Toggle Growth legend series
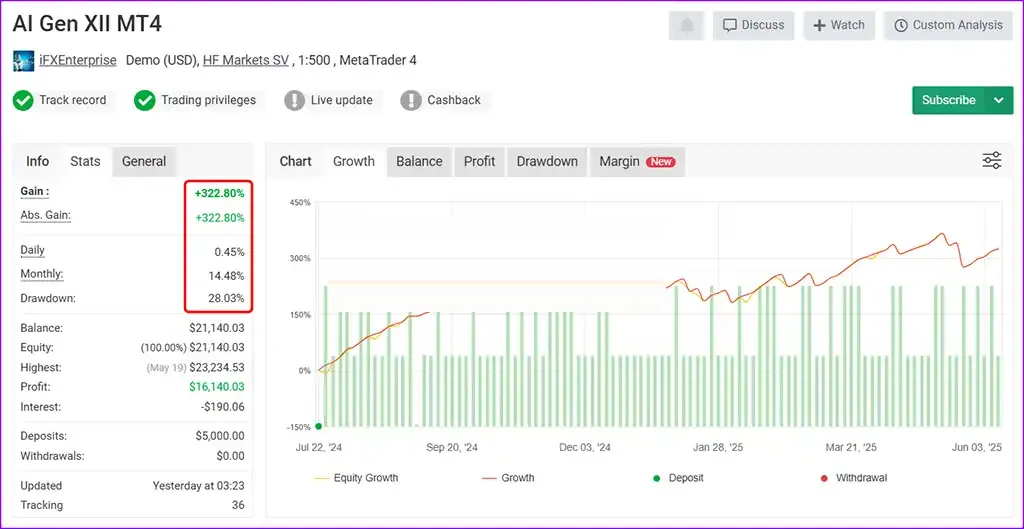This screenshot has width=1024, height=529. pyautogui.click(x=508, y=478)
